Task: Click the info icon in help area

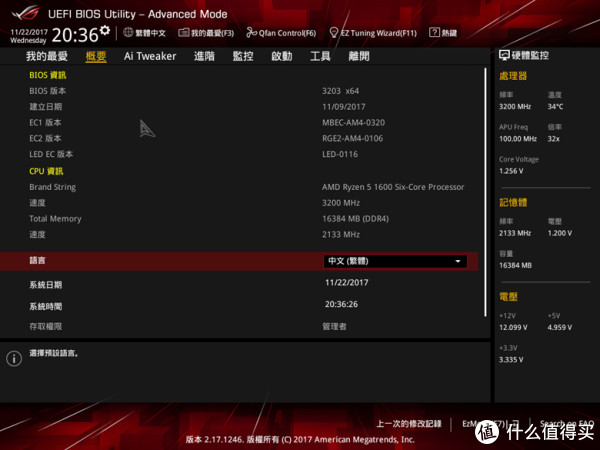Action: coord(14,359)
